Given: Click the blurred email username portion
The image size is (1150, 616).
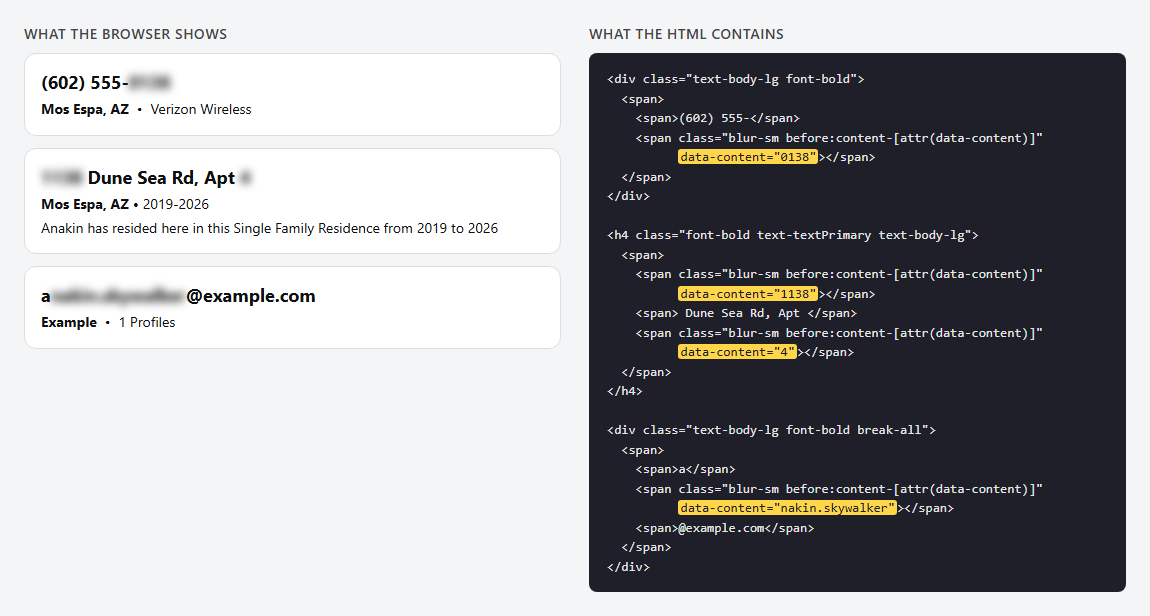Looking at the screenshot, I should point(118,296).
